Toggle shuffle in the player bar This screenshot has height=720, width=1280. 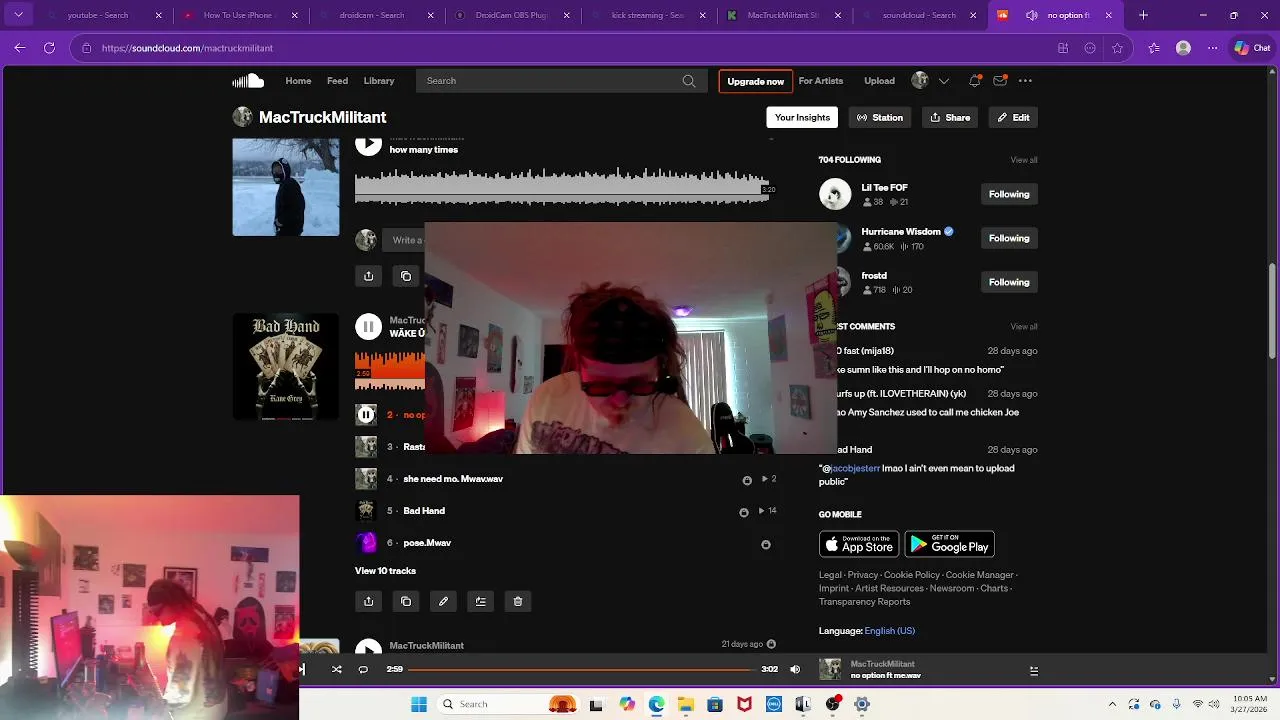coord(337,669)
